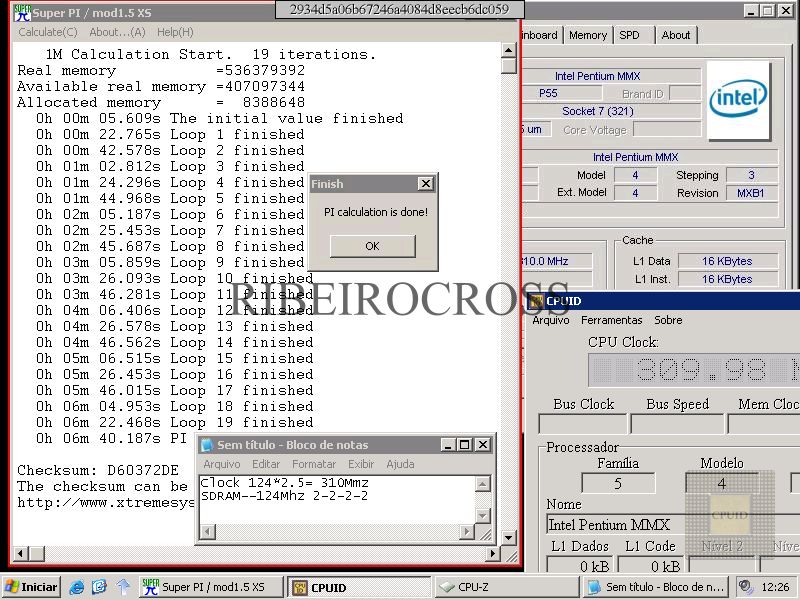Screen dimensions: 800x600
Task: Close the Finish dialog with X
Action: click(426, 184)
